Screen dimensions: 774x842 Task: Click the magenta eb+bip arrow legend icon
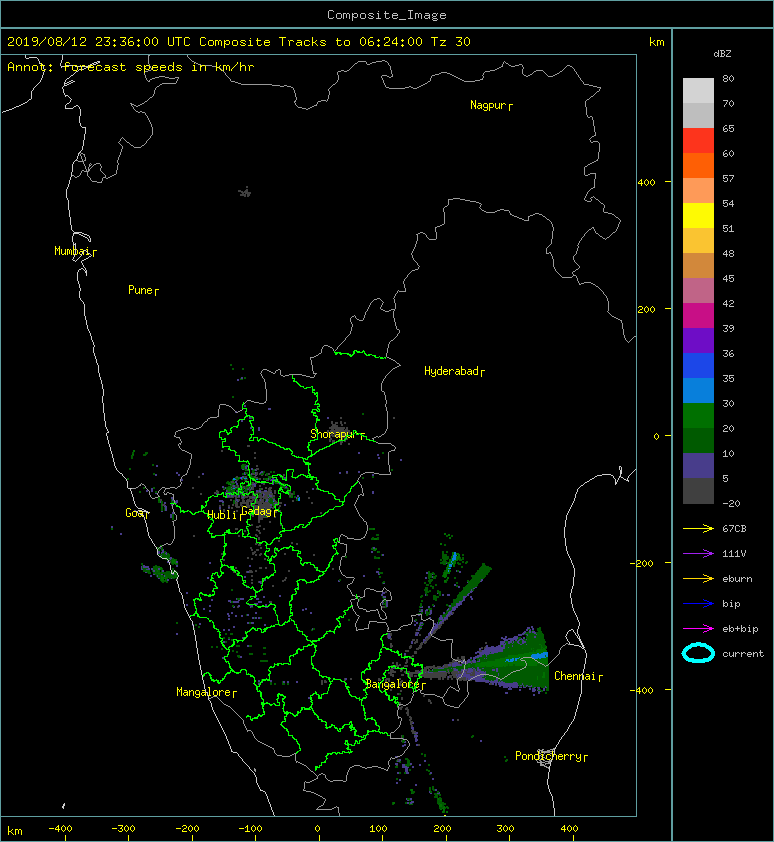coord(698,628)
